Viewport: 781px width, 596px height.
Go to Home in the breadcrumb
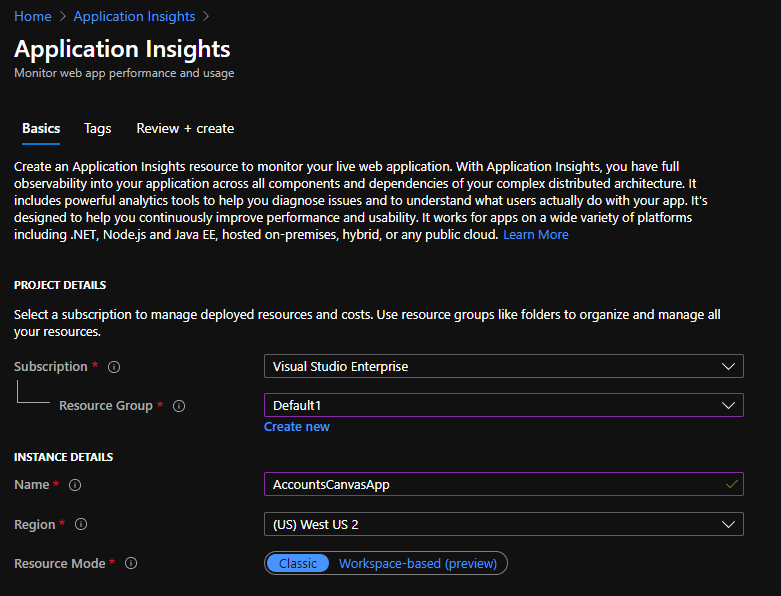(33, 16)
